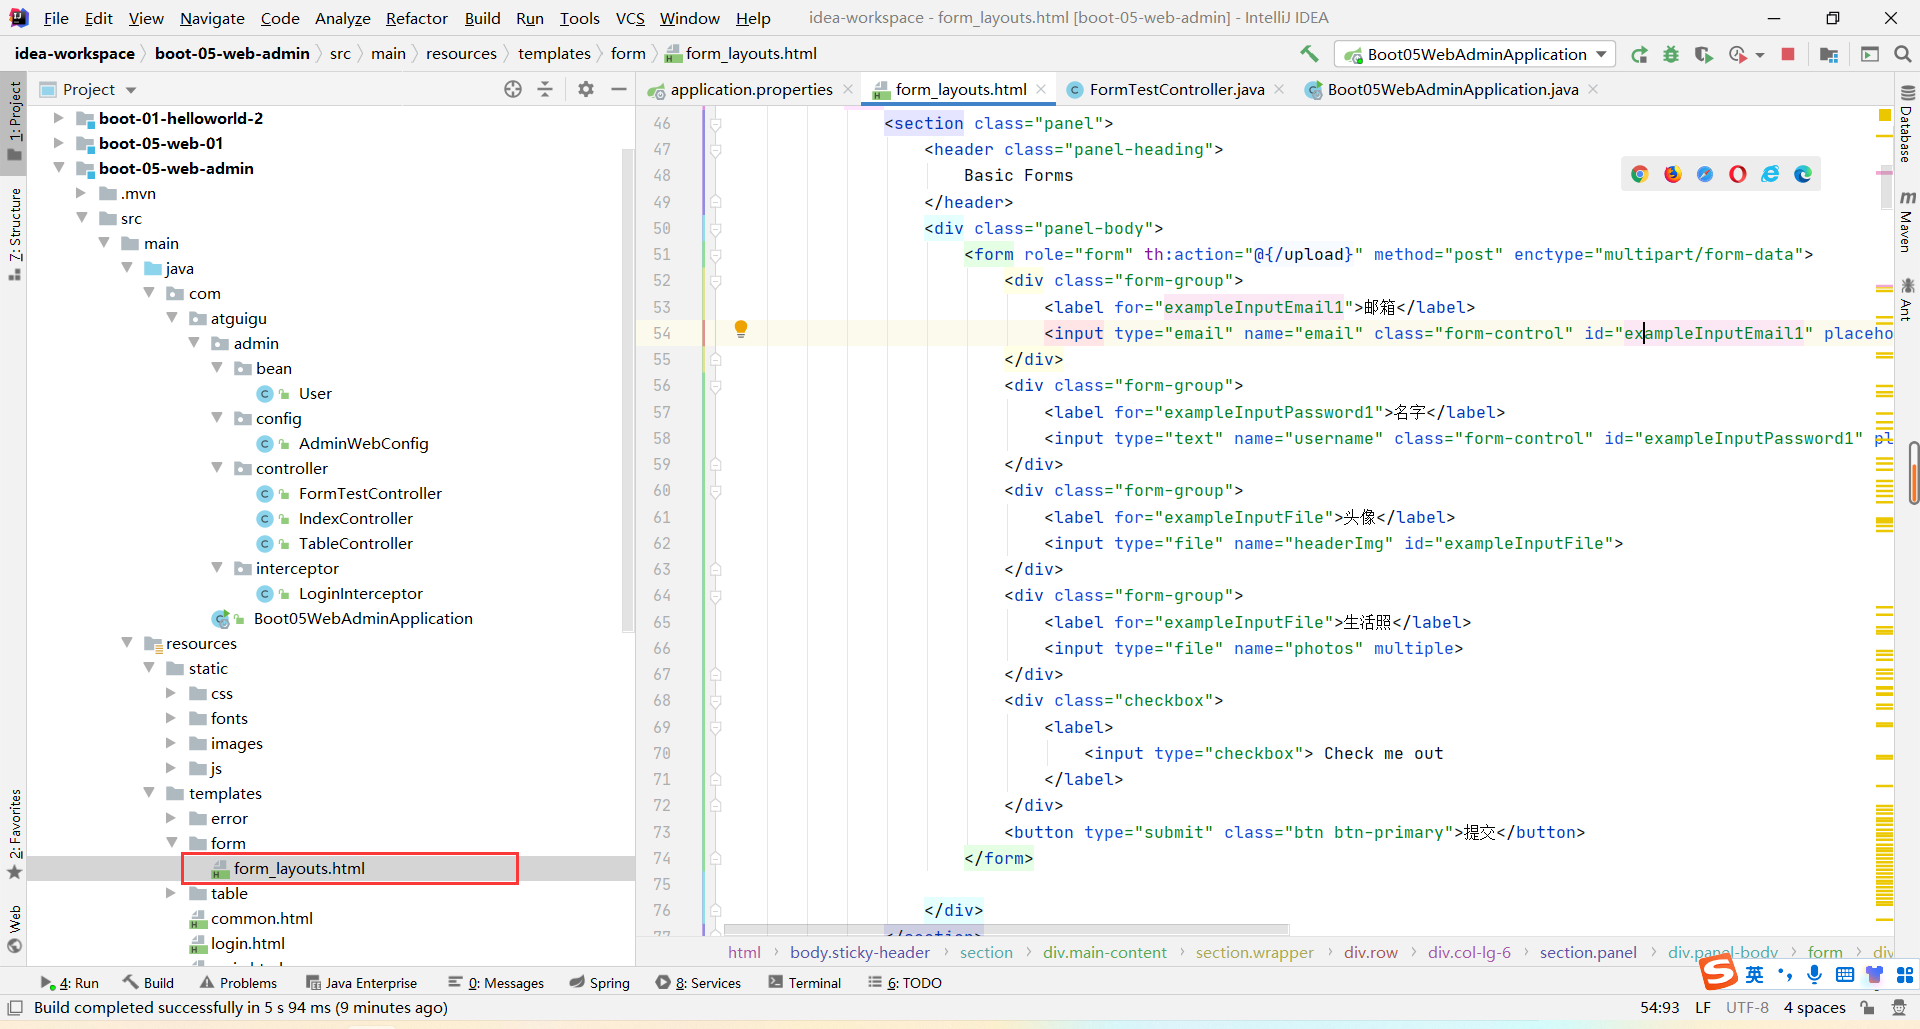Open page preview in Chrome browser icon
1920x1029 pixels.
pyautogui.click(x=1639, y=174)
